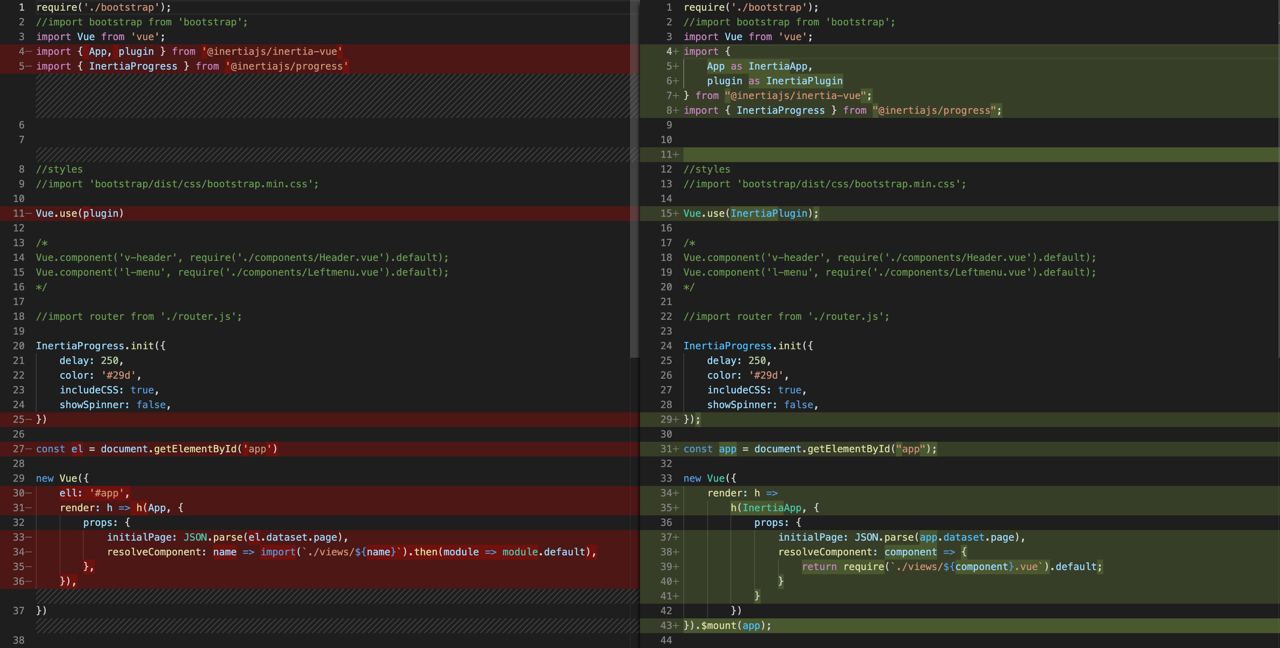The height and width of the screenshot is (648, 1280).
Task: Click added empty line 11 in right pane
Action: coord(960,155)
